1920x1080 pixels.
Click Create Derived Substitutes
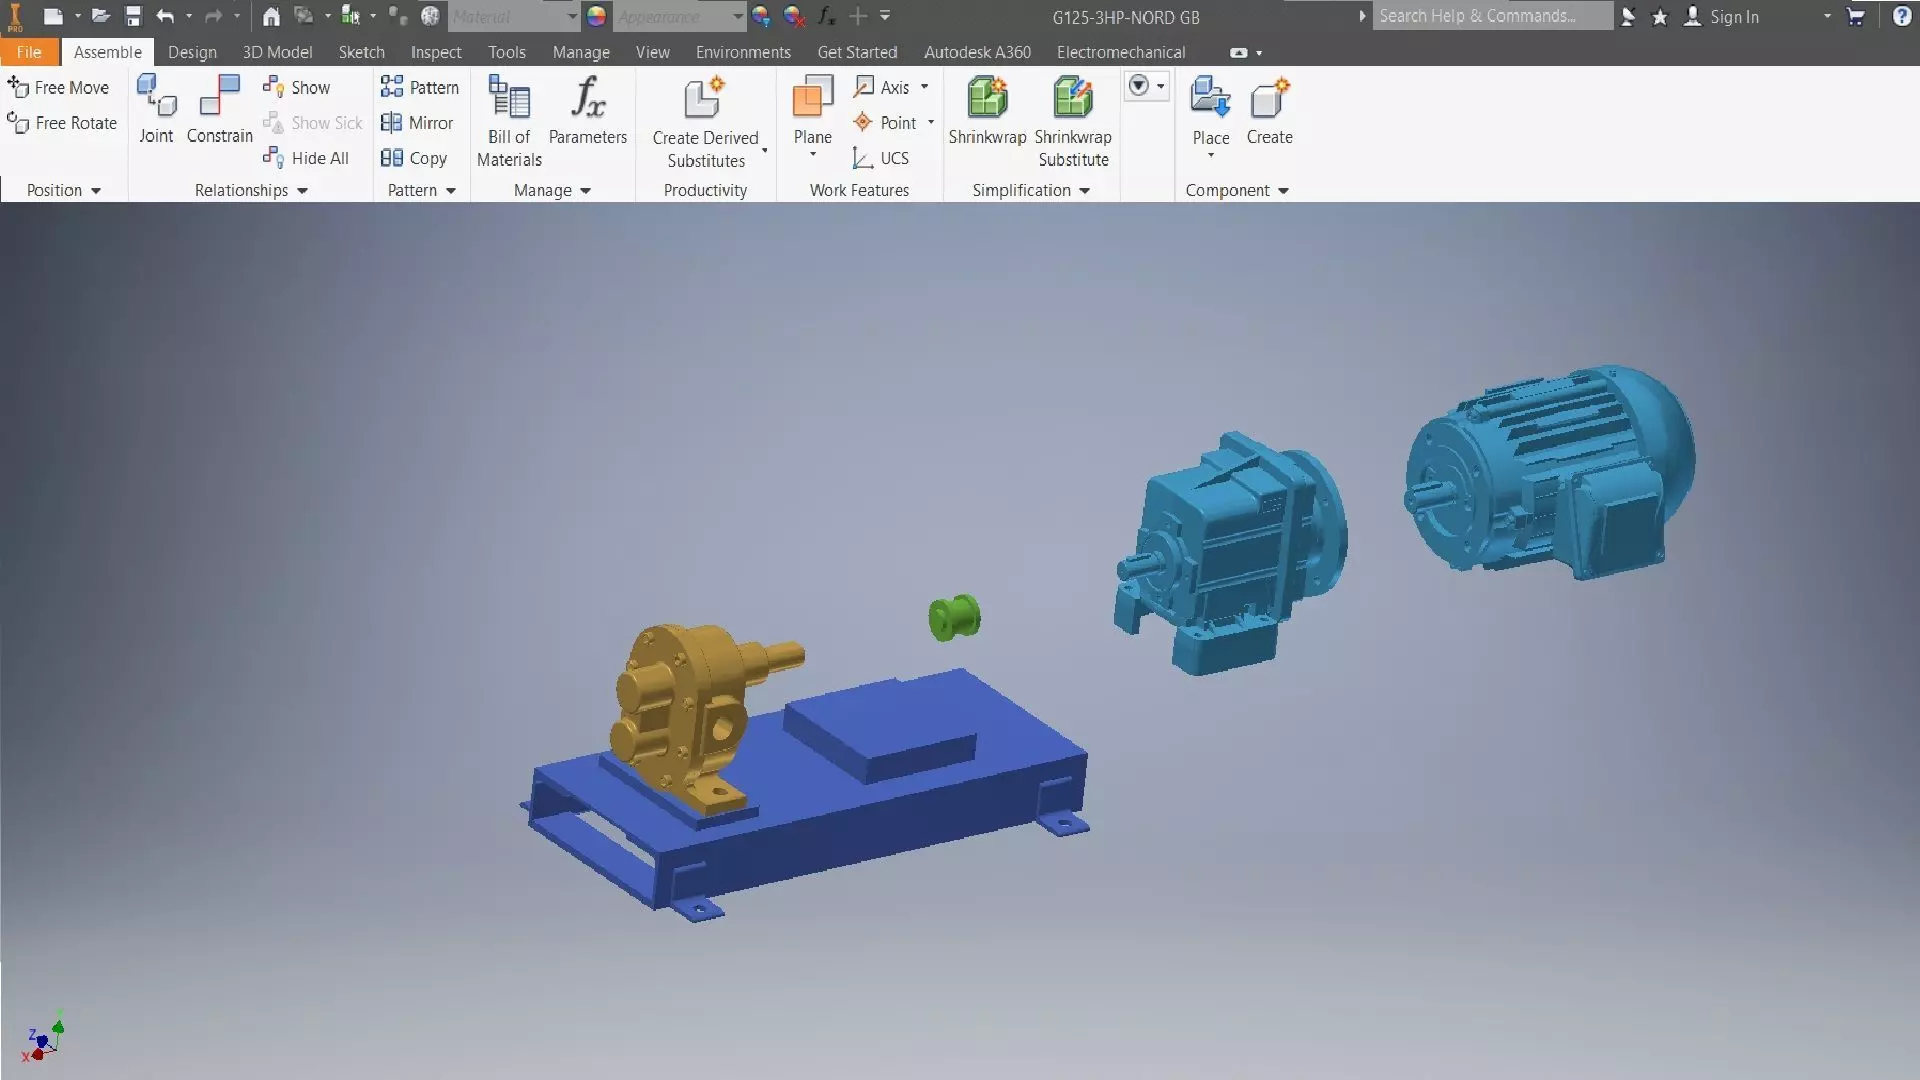[706, 122]
